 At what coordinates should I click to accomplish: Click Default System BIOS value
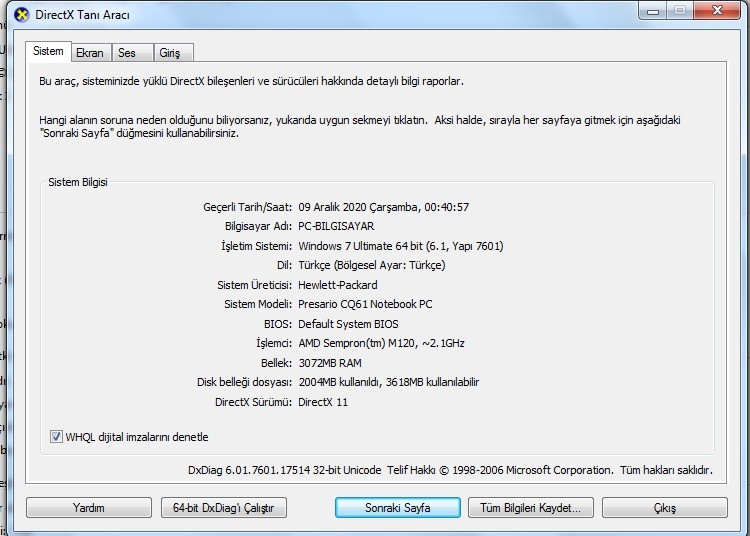pyautogui.click(x=348, y=324)
